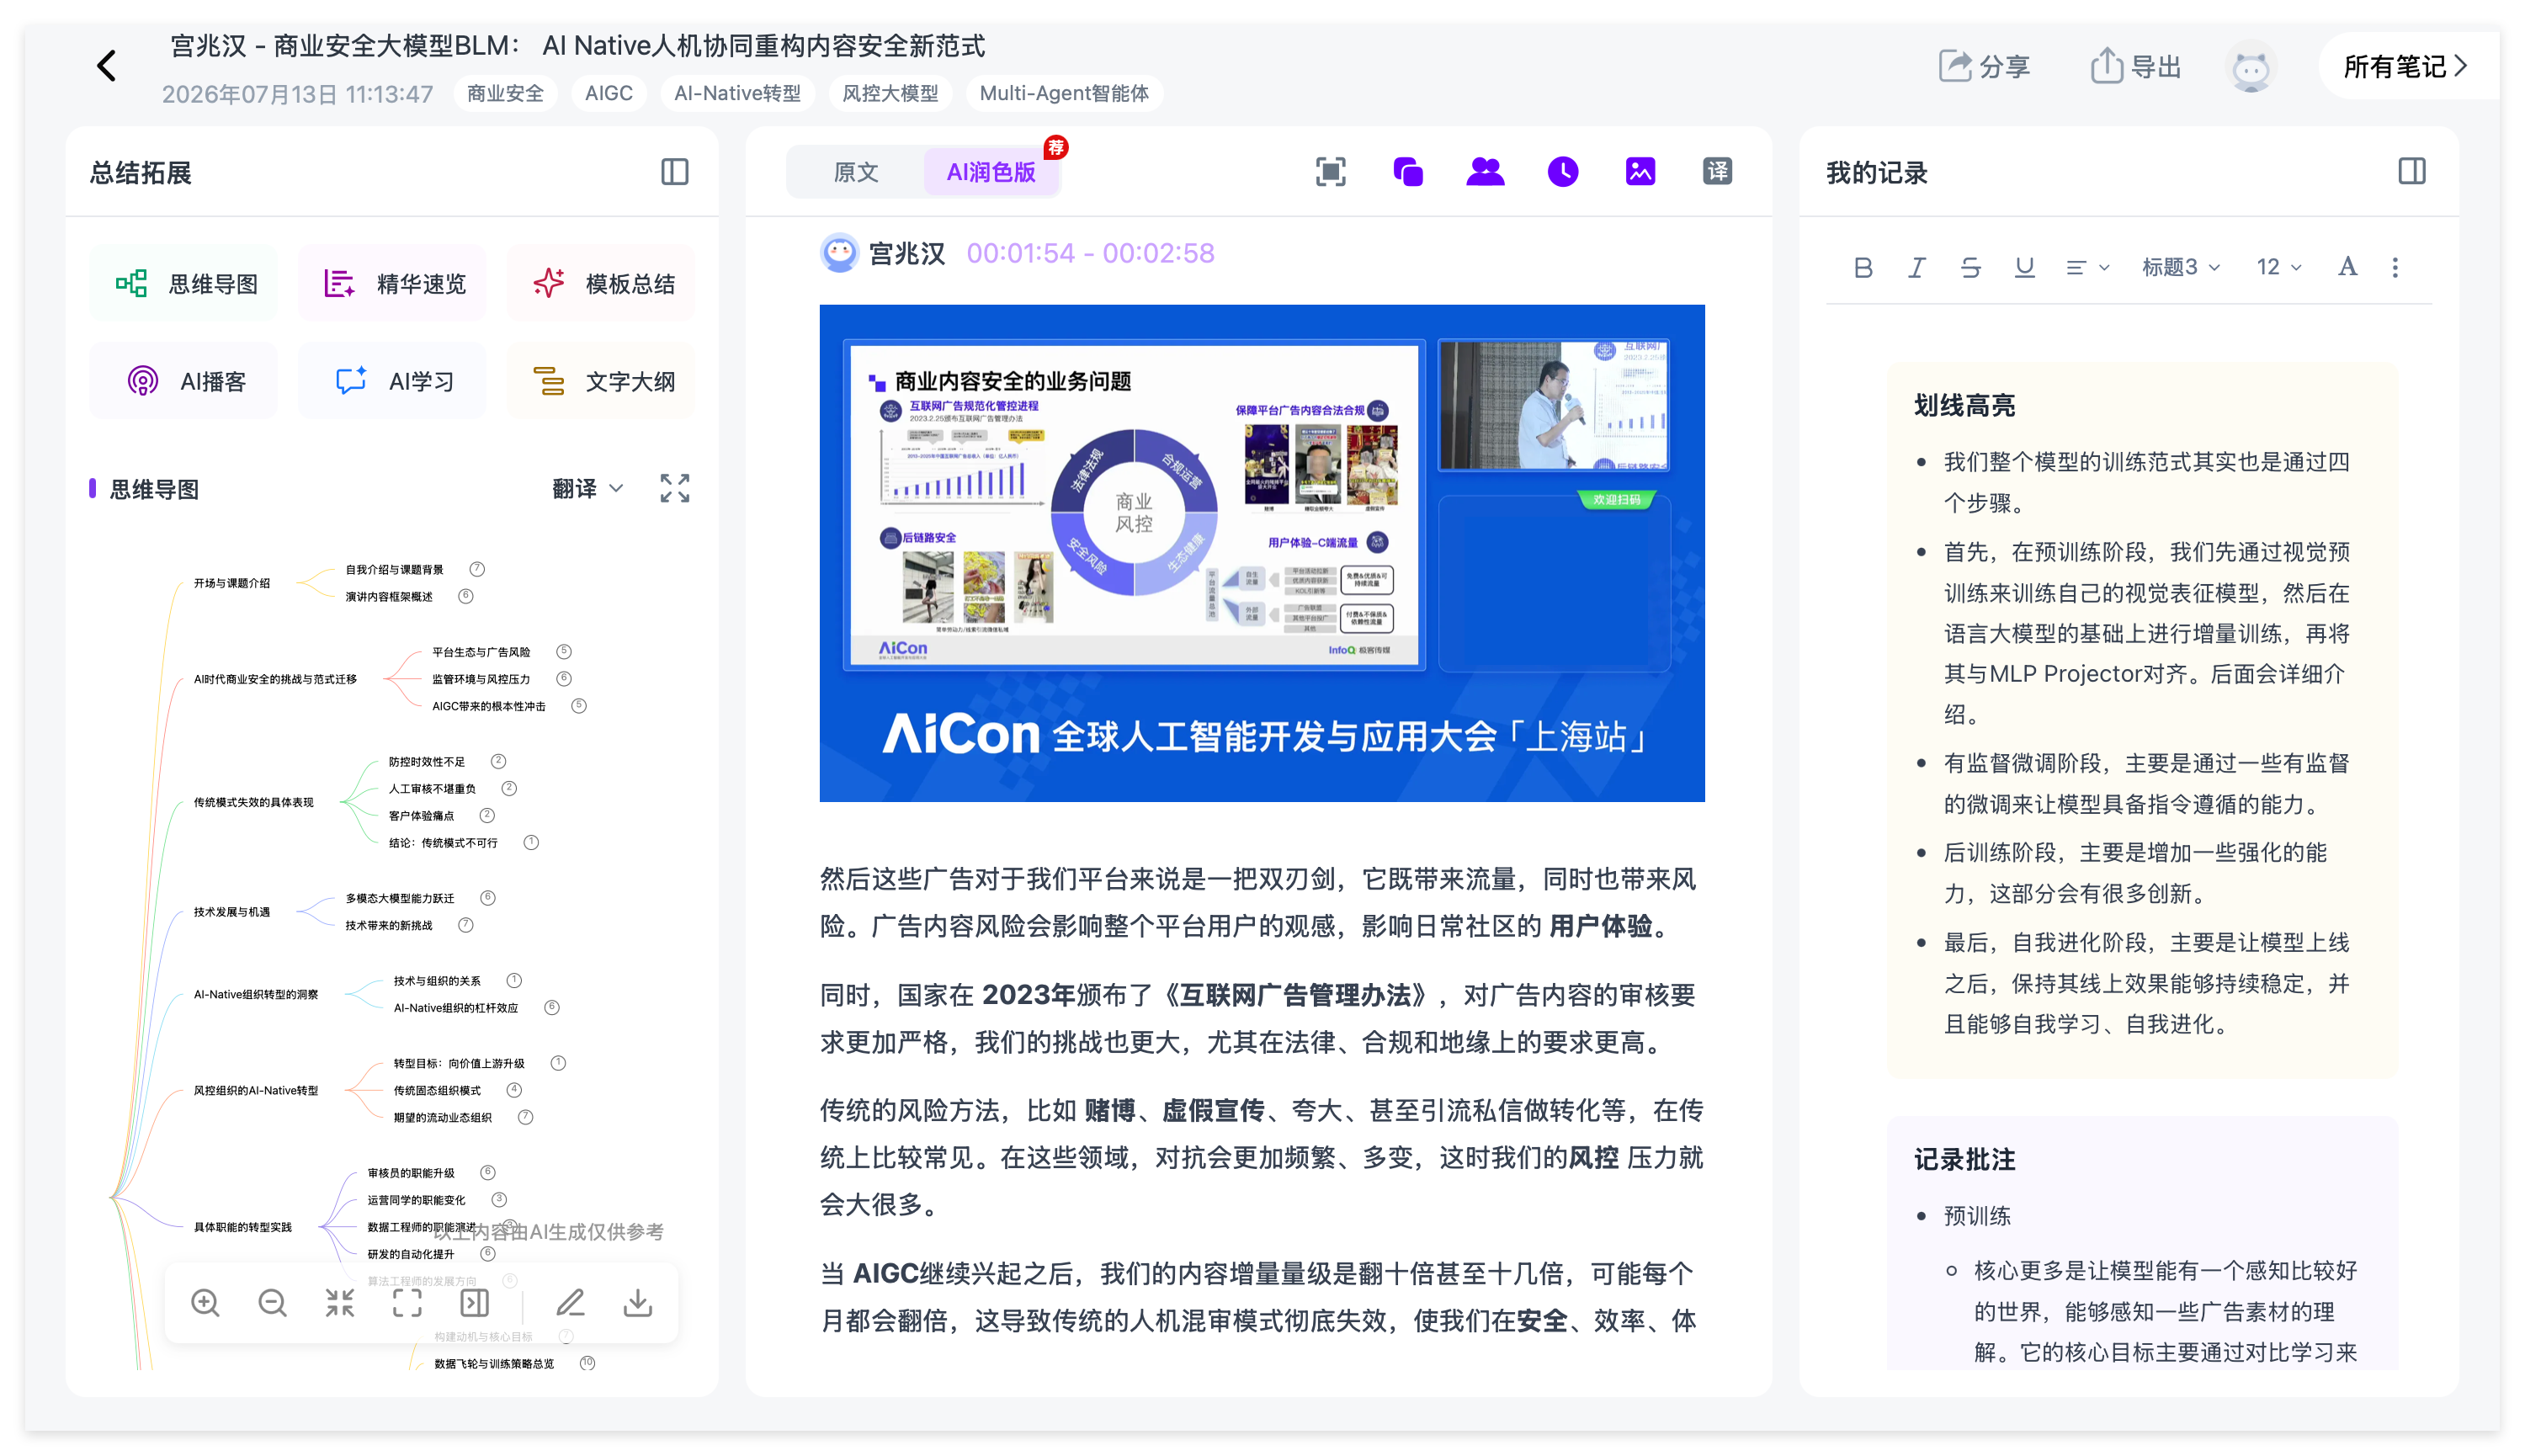Select the 商业安全 tag
This screenshot has width=2525, height=1456.
click(505, 94)
